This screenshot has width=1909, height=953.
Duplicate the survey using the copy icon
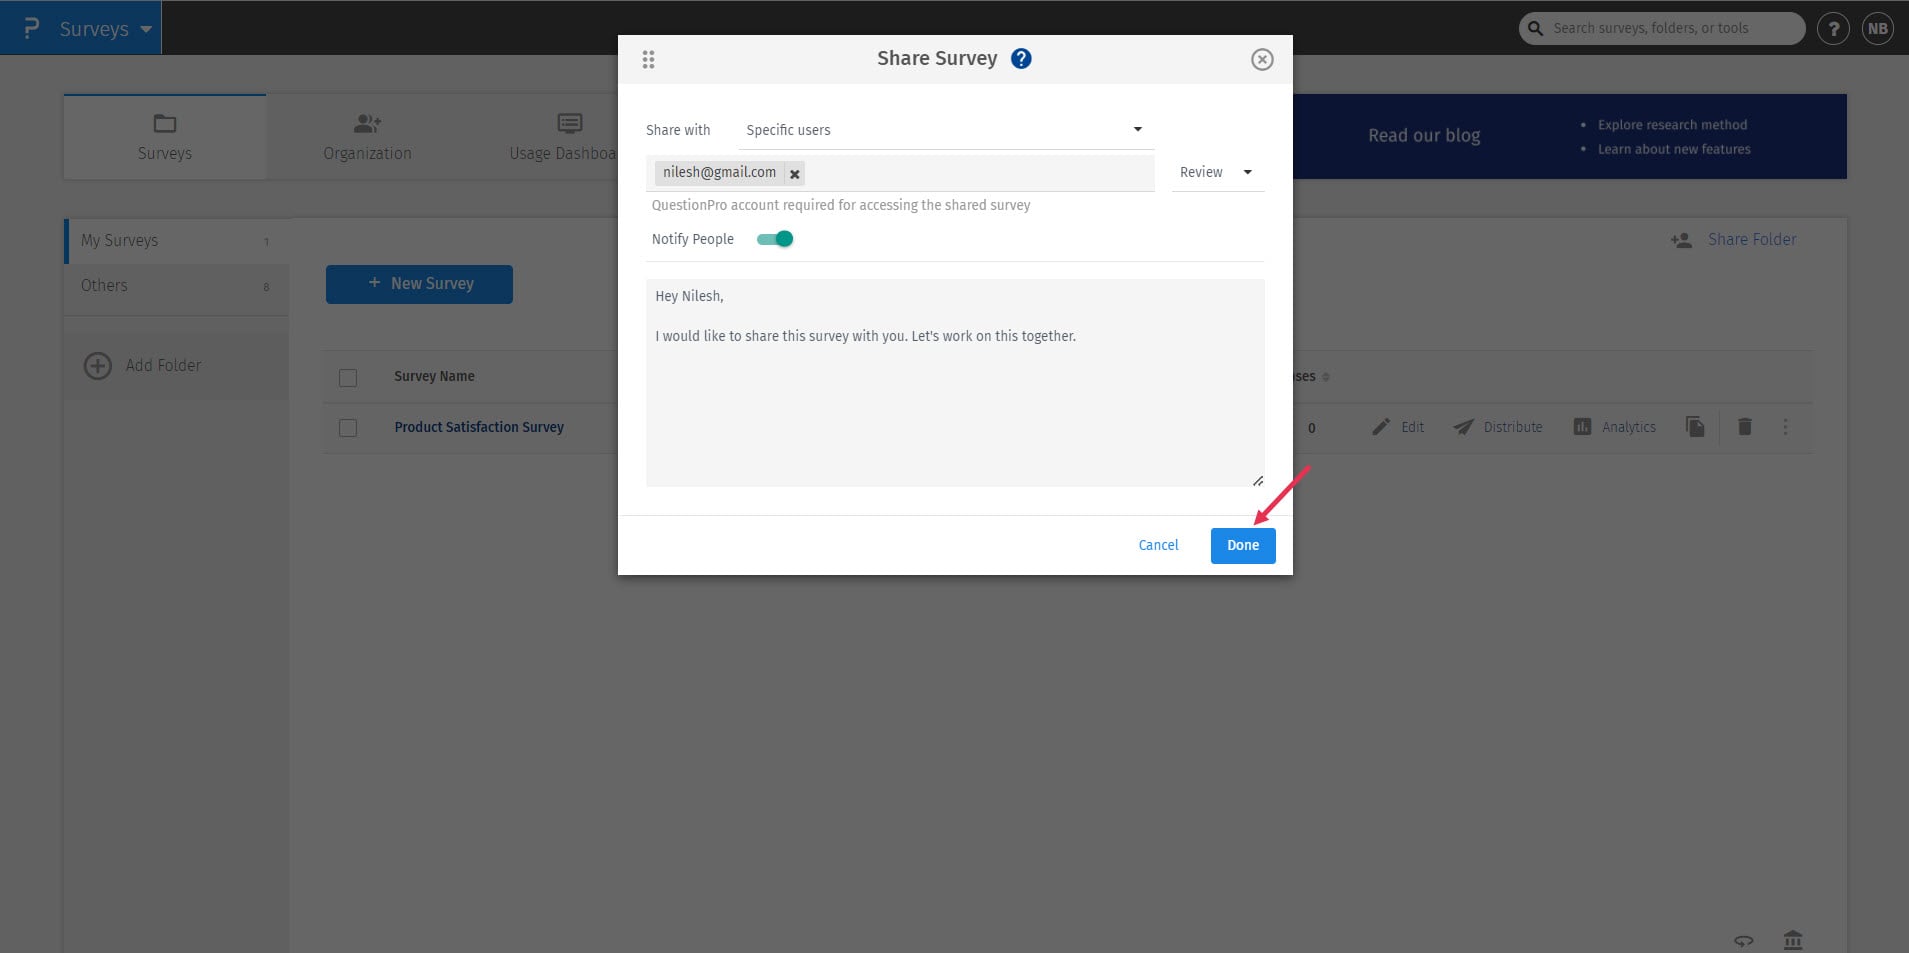(1694, 427)
